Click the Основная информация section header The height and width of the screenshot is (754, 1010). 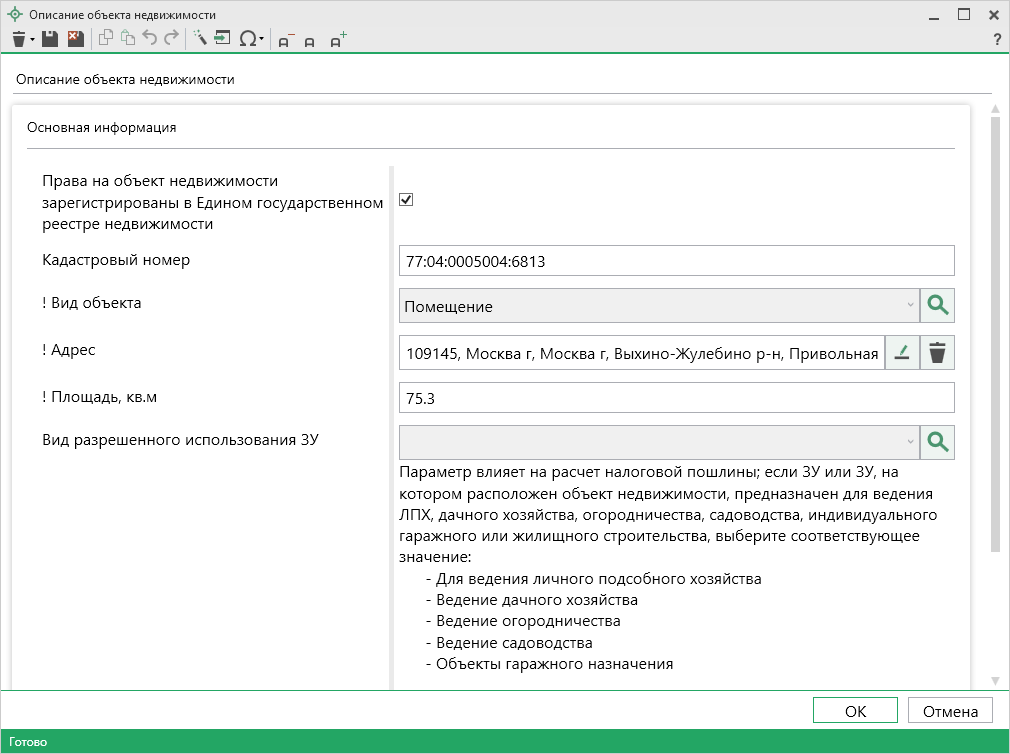point(102,127)
